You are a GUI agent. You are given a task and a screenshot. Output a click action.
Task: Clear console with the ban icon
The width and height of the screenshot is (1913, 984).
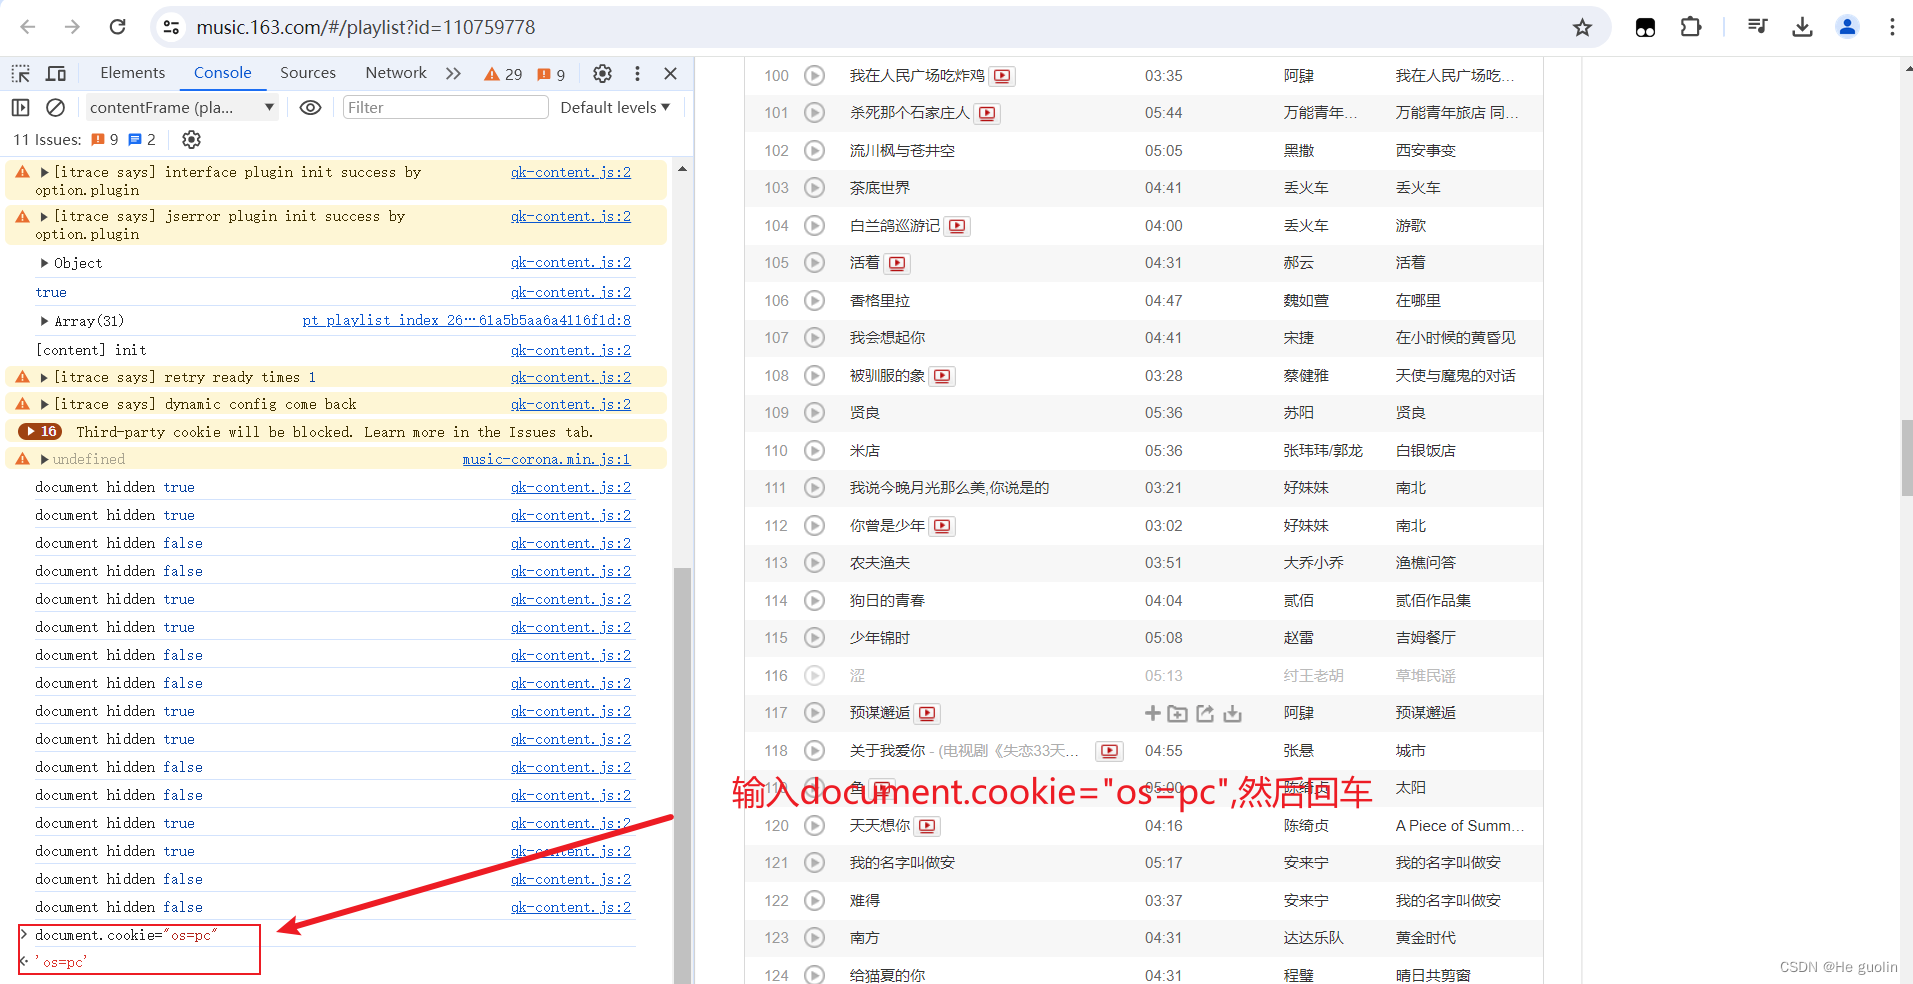point(56,107)
